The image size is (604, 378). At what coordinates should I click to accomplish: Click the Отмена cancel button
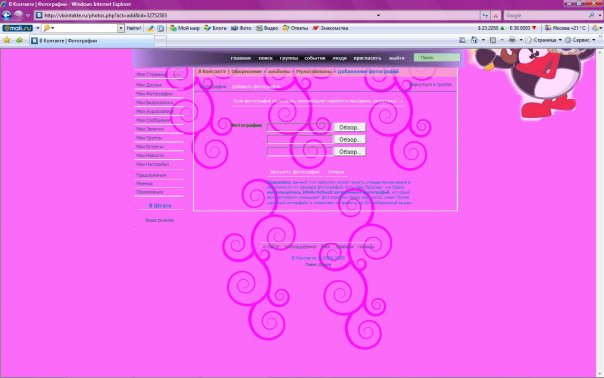[x=336, y=172]
